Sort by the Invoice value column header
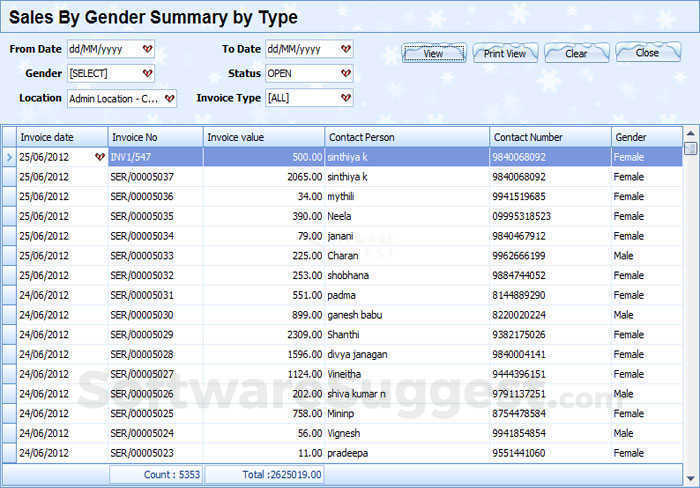The image size is (700, 488). pyautogui.click(x=264, y=137)
